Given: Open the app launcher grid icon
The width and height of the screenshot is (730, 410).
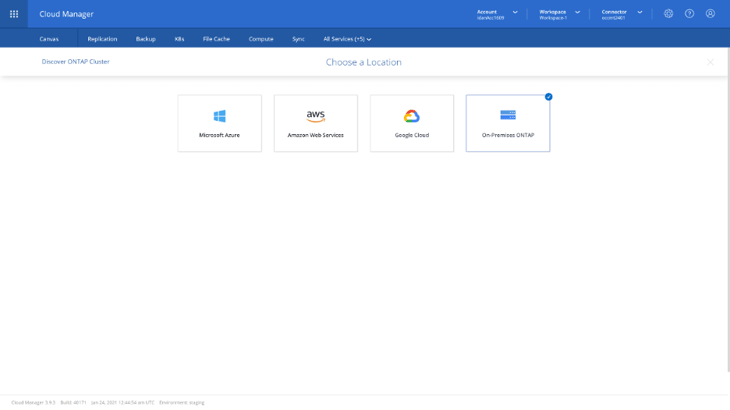Looking at the screenshot, I should [x=14, y=14].
